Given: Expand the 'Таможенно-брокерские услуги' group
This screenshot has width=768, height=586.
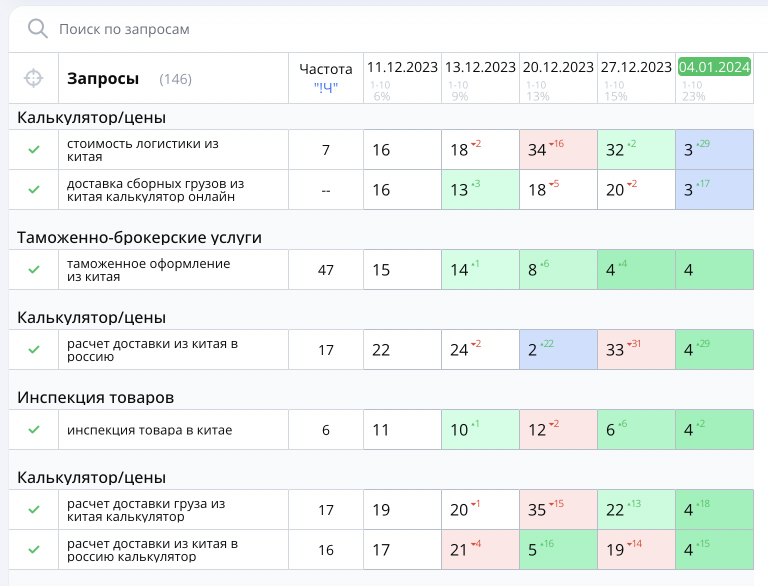Looking at the screenshot, I should [x=139, y=237].
